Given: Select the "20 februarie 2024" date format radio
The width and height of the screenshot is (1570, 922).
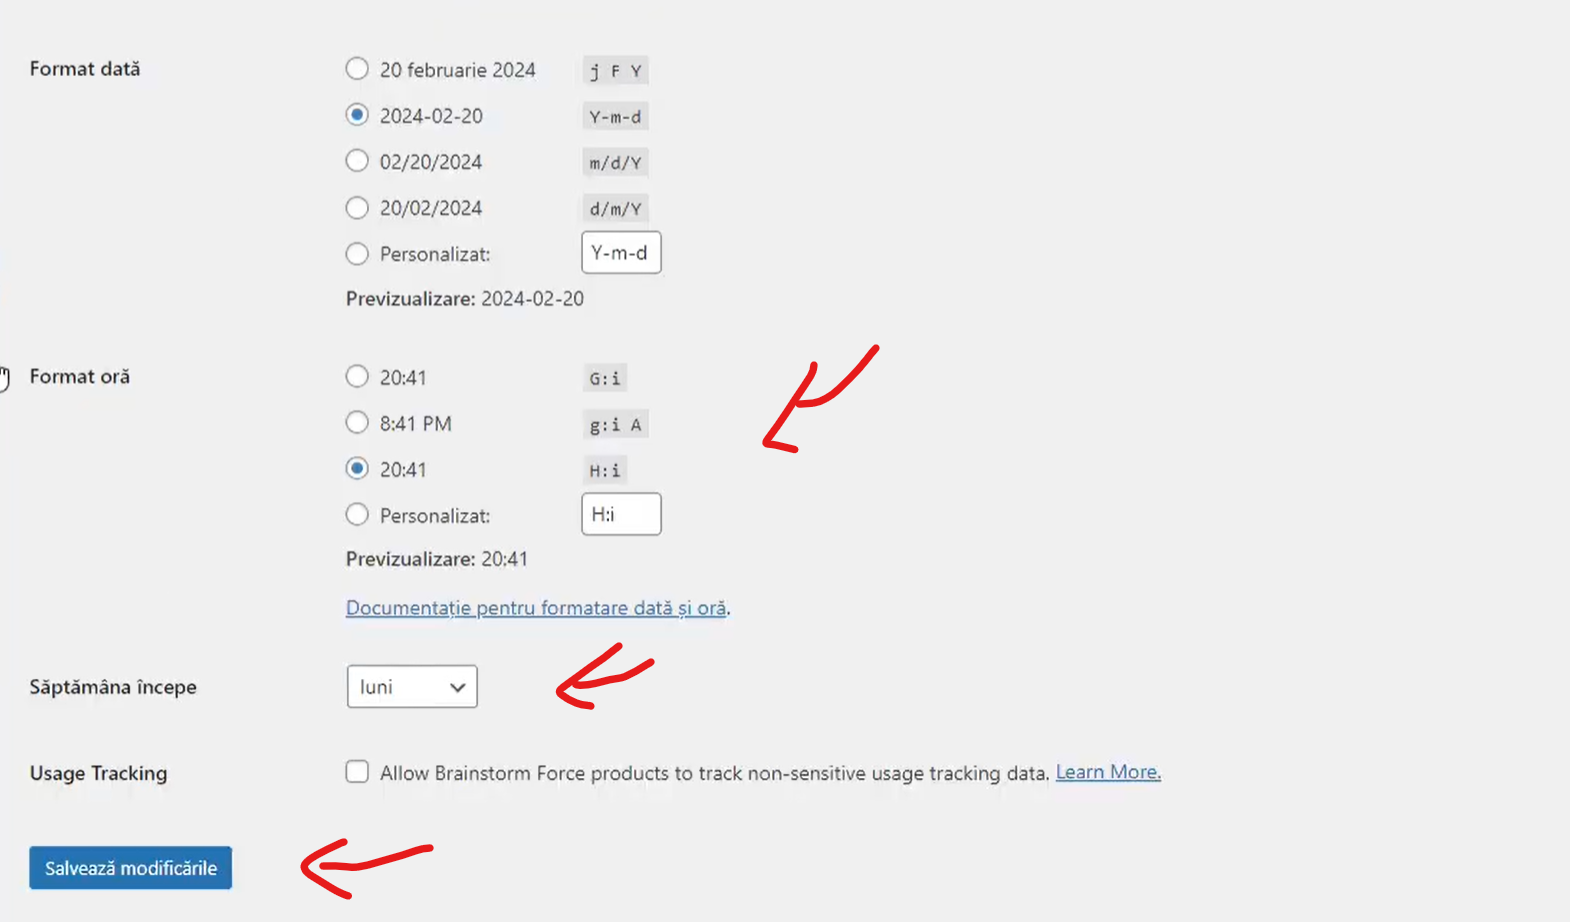Looking at the screenshot, I should coord(357,69).
